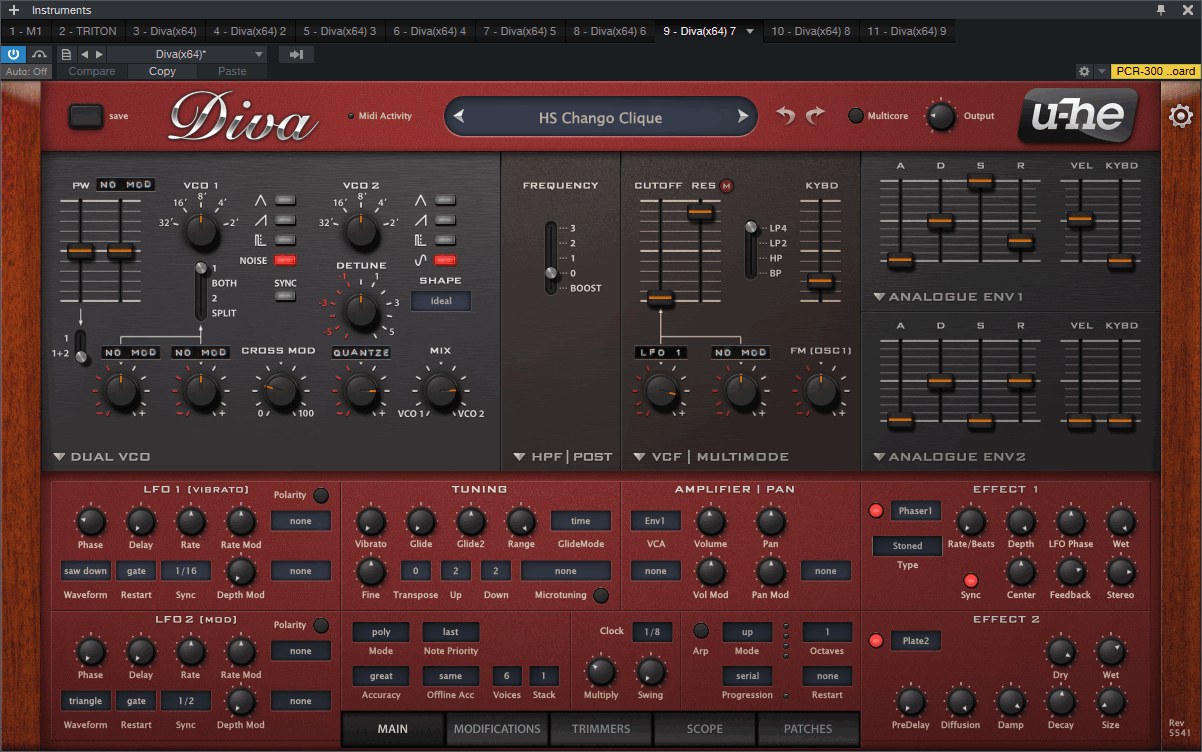Click the undo arrow in Diva header
1202x752 pixels.
coord(787,116)
